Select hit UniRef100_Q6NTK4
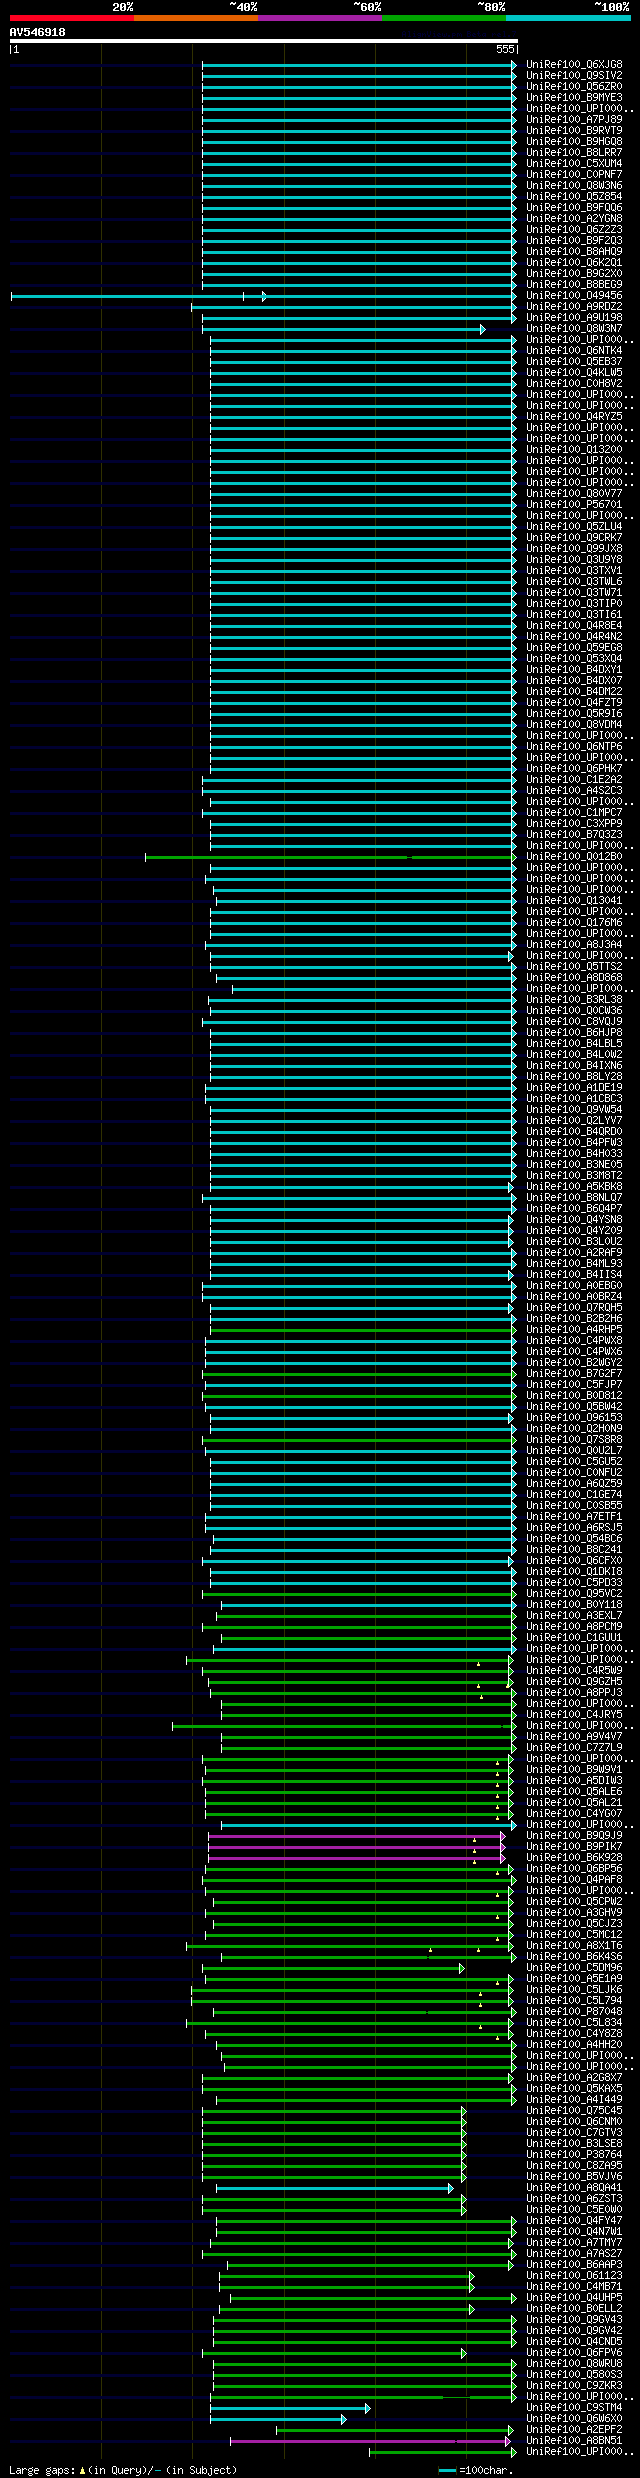The width and height of the screenshot is (640, 2478). 574,350
